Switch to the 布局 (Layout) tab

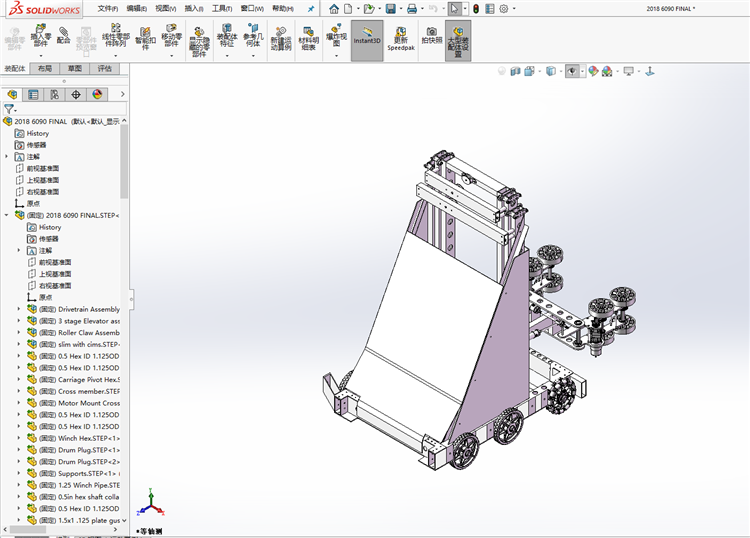pyautogui.click(x=45, y=68)
